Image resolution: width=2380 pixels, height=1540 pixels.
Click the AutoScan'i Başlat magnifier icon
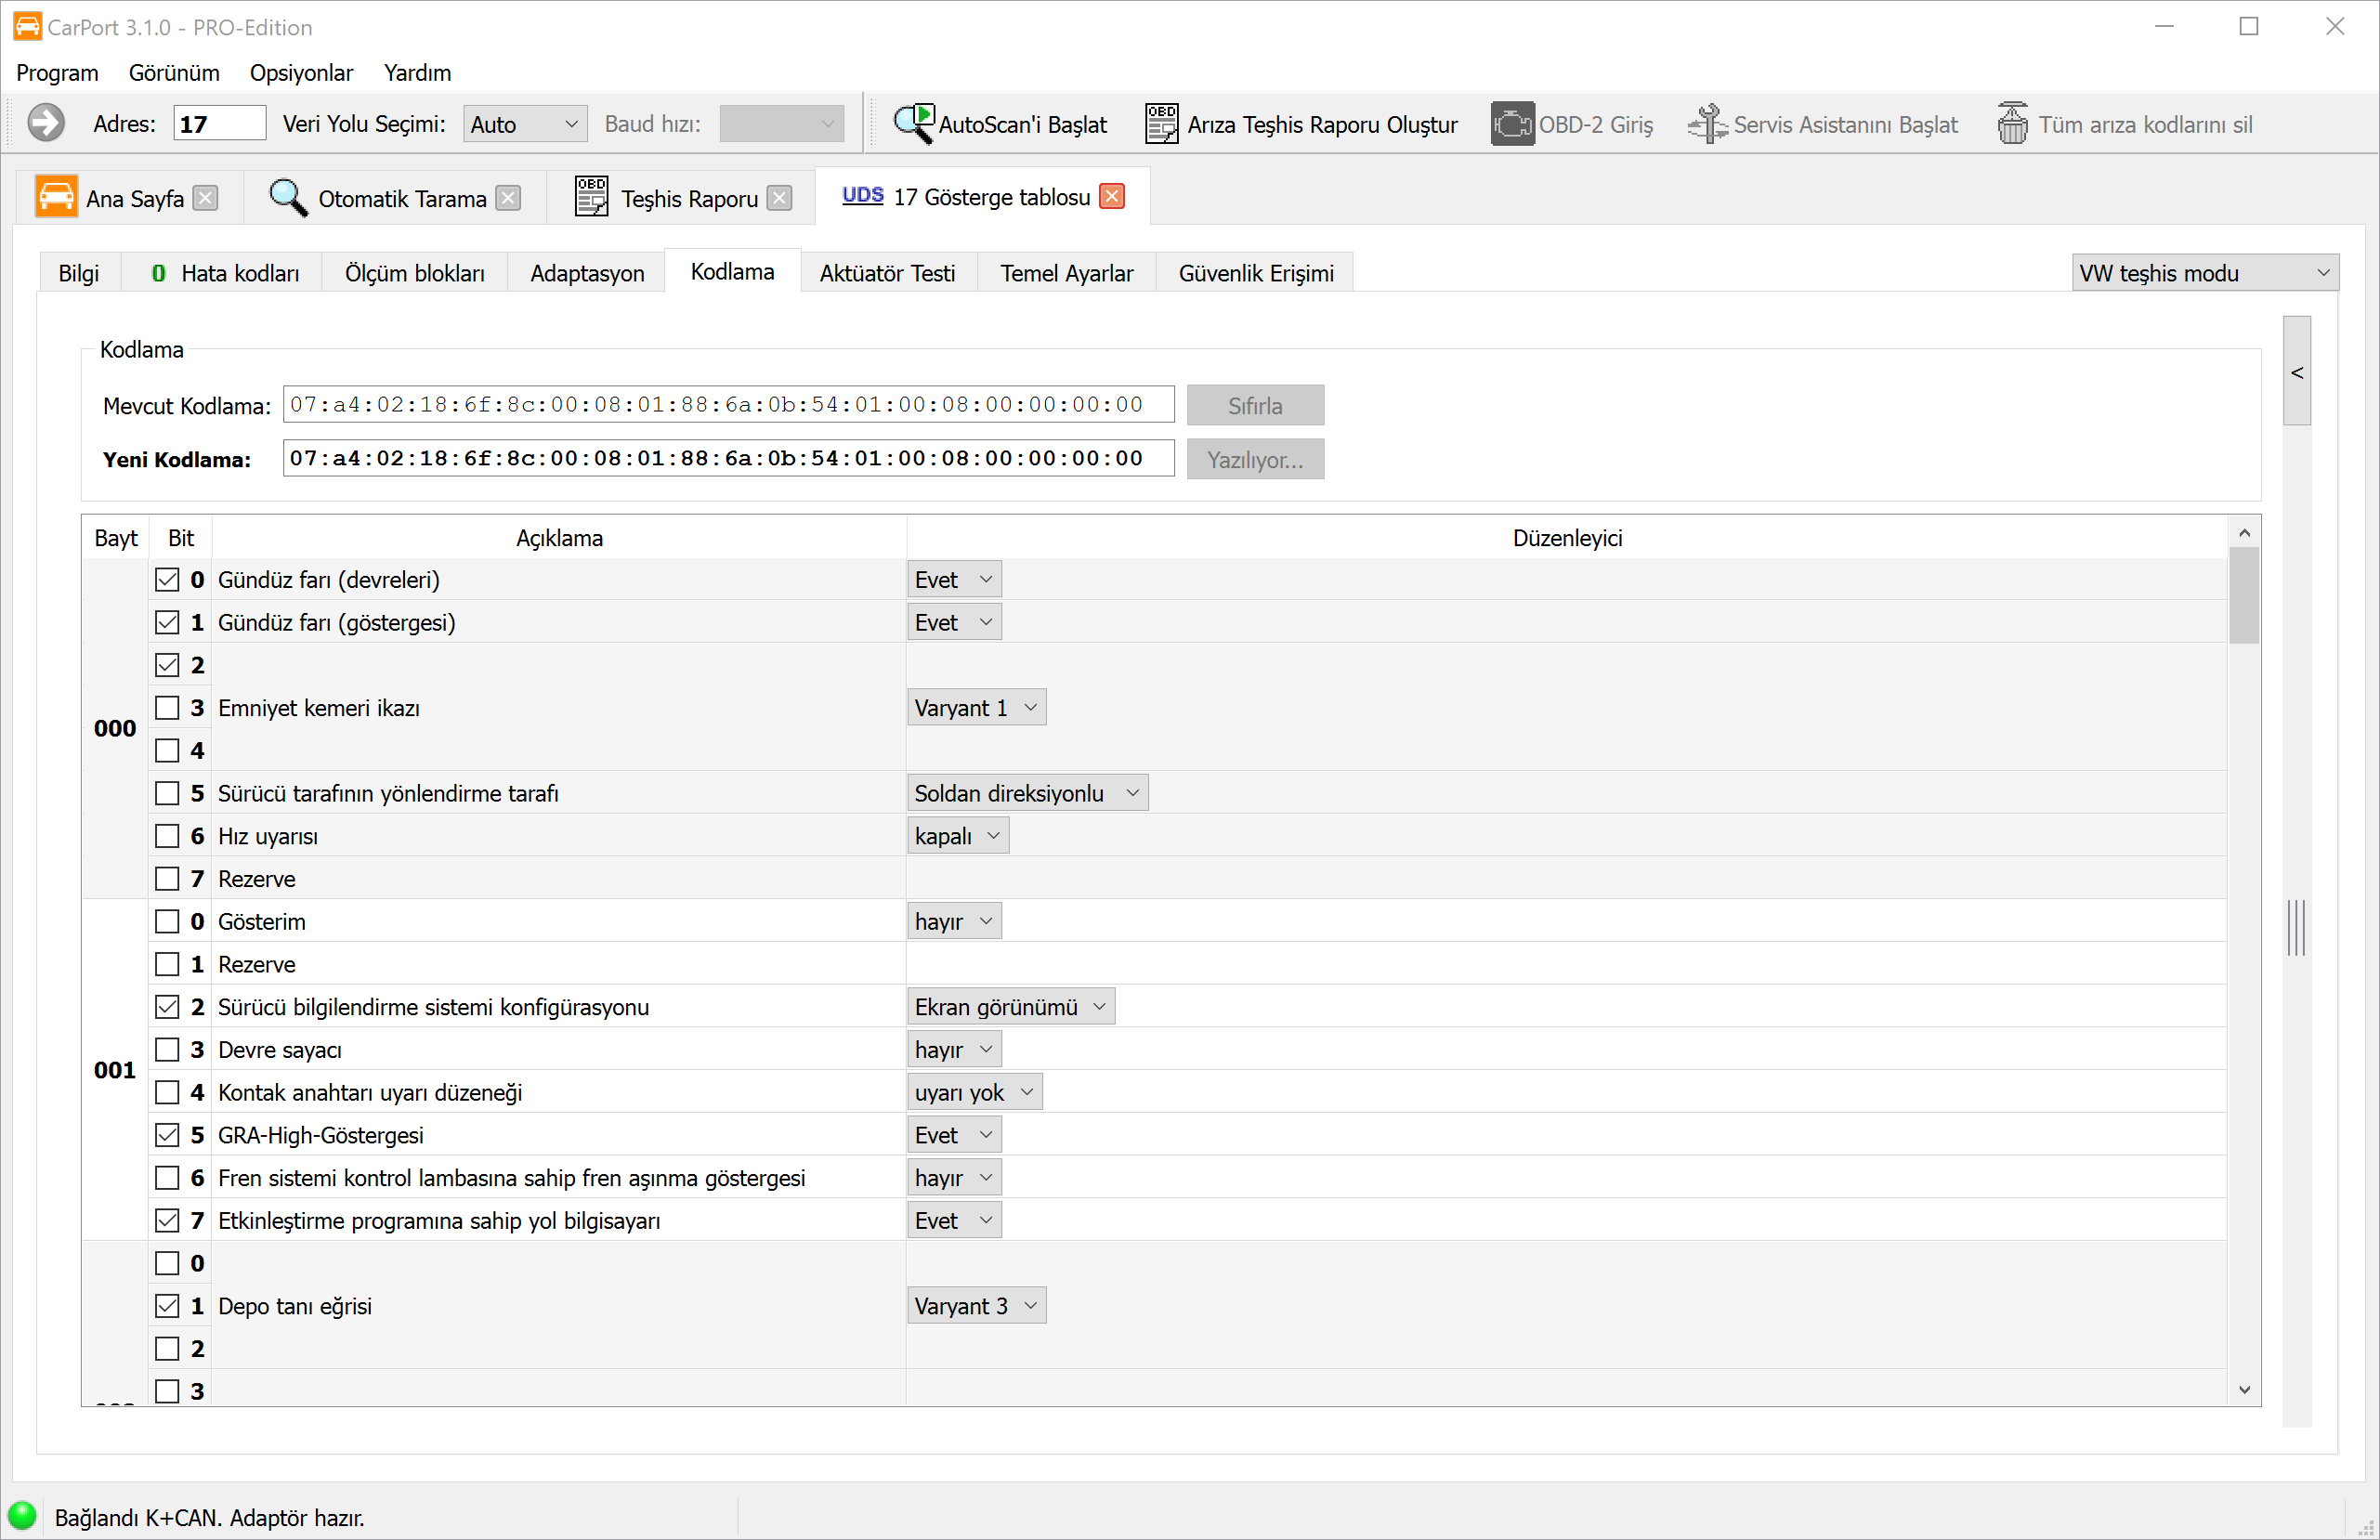(x=913, y=124)
